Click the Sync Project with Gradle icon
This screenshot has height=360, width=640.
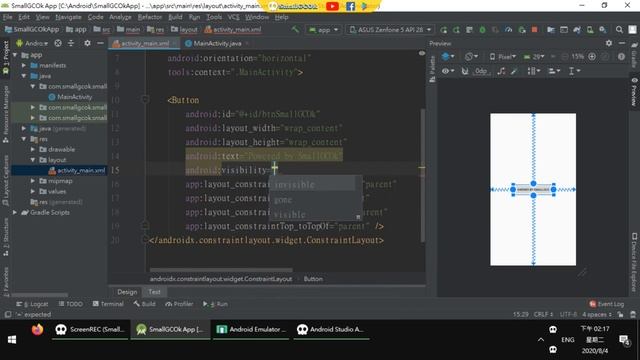(577, 30)
